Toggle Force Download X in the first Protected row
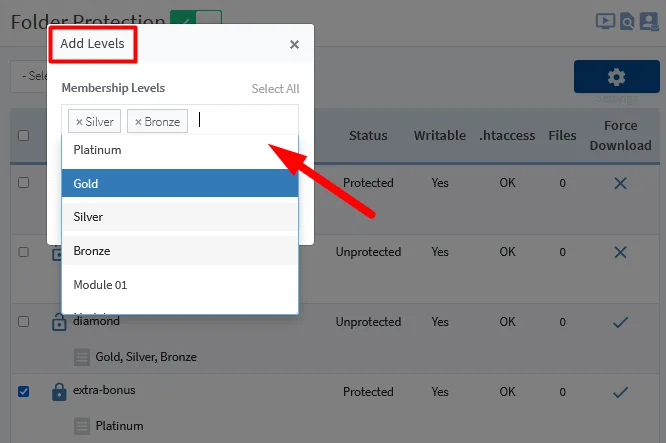This screenshot has height=443, width=666. (620, 183)
